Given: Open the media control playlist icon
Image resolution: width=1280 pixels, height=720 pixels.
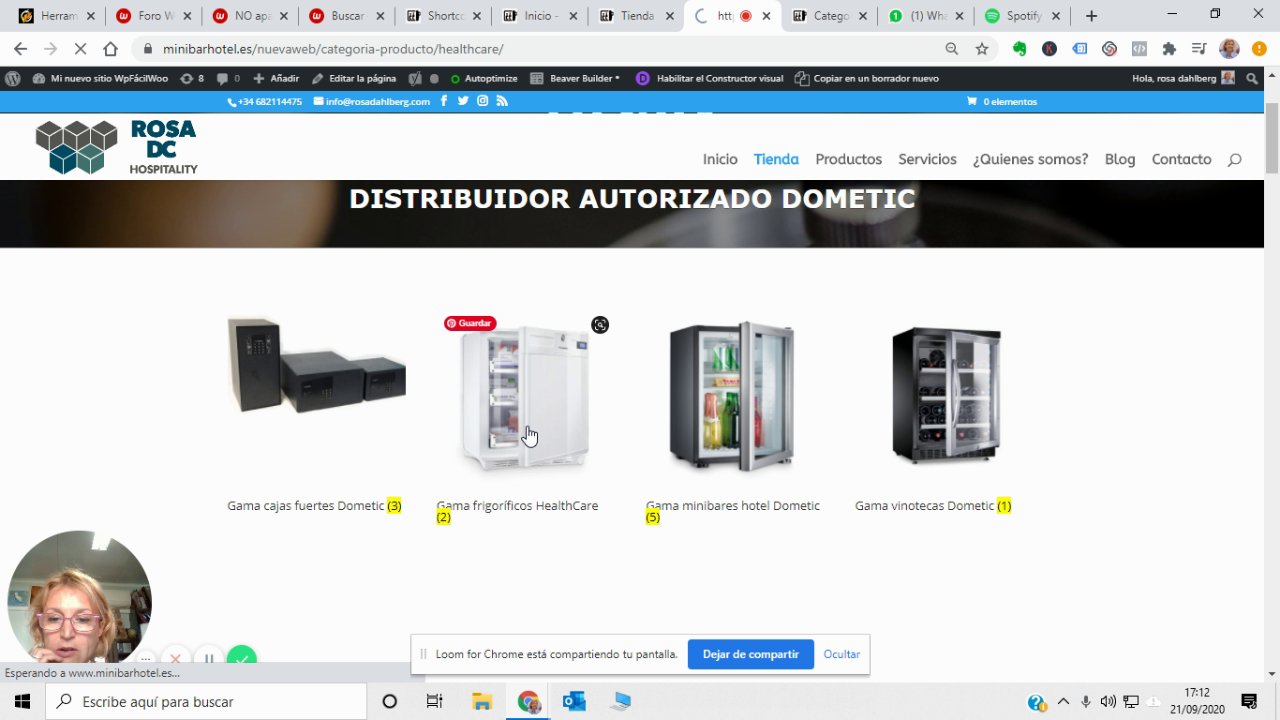Looking at the screenshot, I should tap(1200, 49).
